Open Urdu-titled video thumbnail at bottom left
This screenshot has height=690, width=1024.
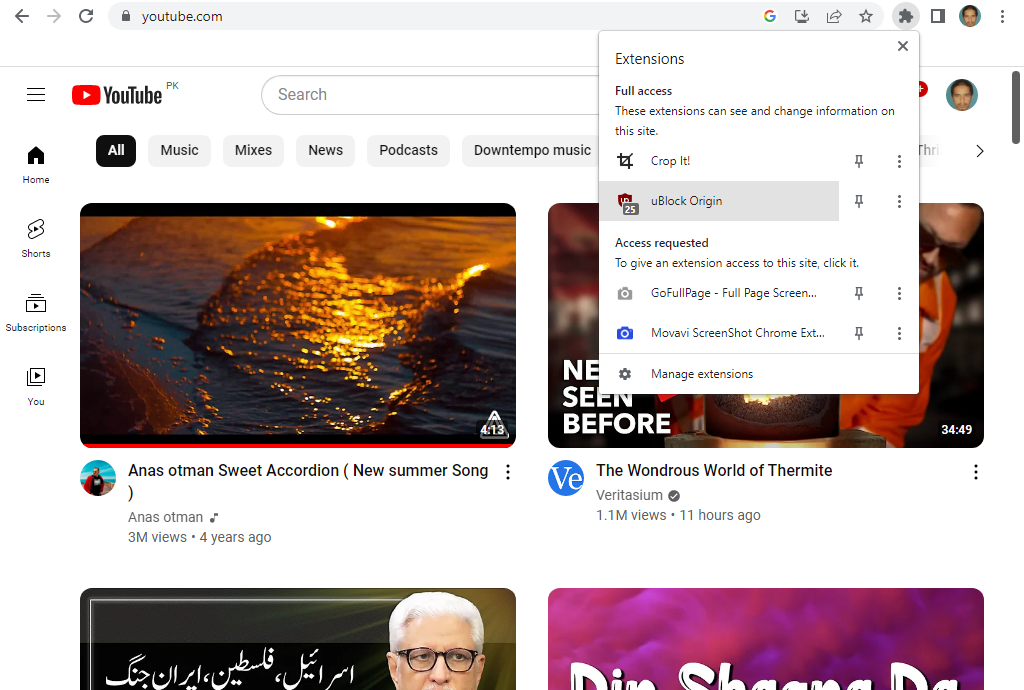point(298,639)
